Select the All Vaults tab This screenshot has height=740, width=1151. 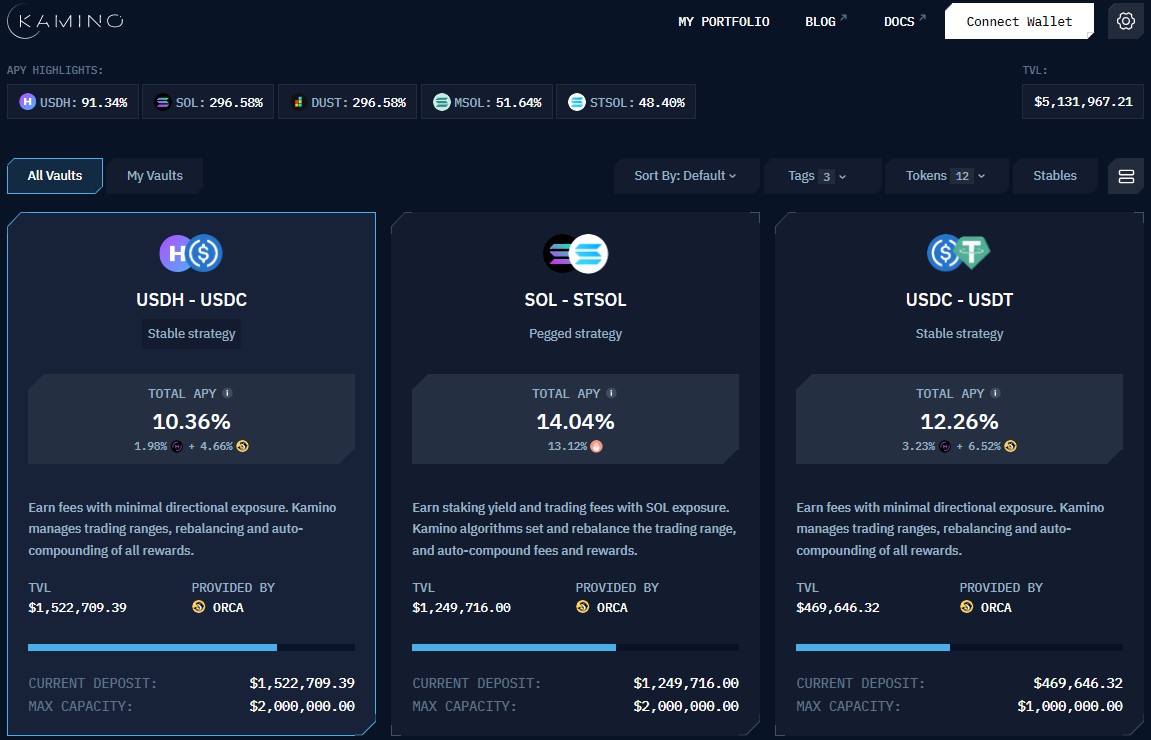[x=55, y=176]
